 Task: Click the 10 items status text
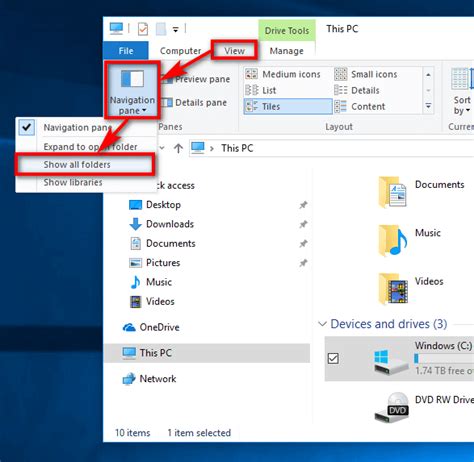(x=132, y=433)
